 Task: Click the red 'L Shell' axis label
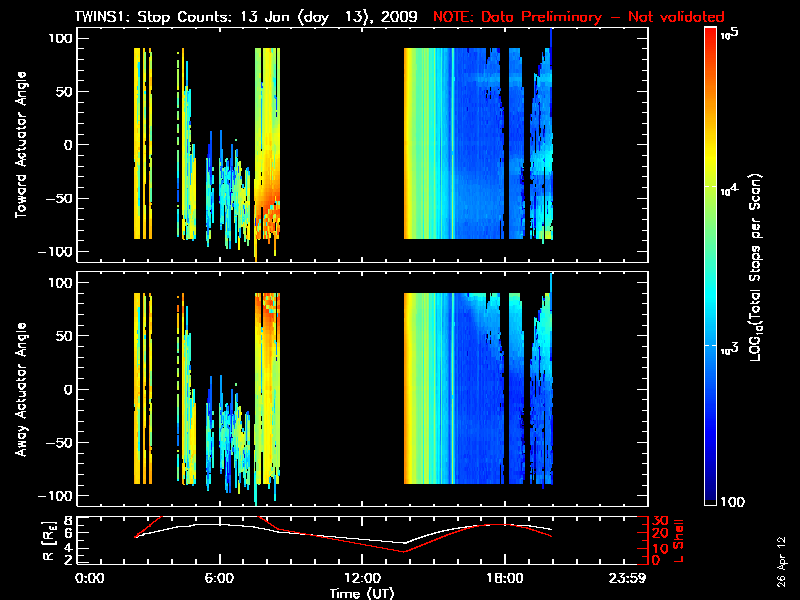tap(682, 540)
